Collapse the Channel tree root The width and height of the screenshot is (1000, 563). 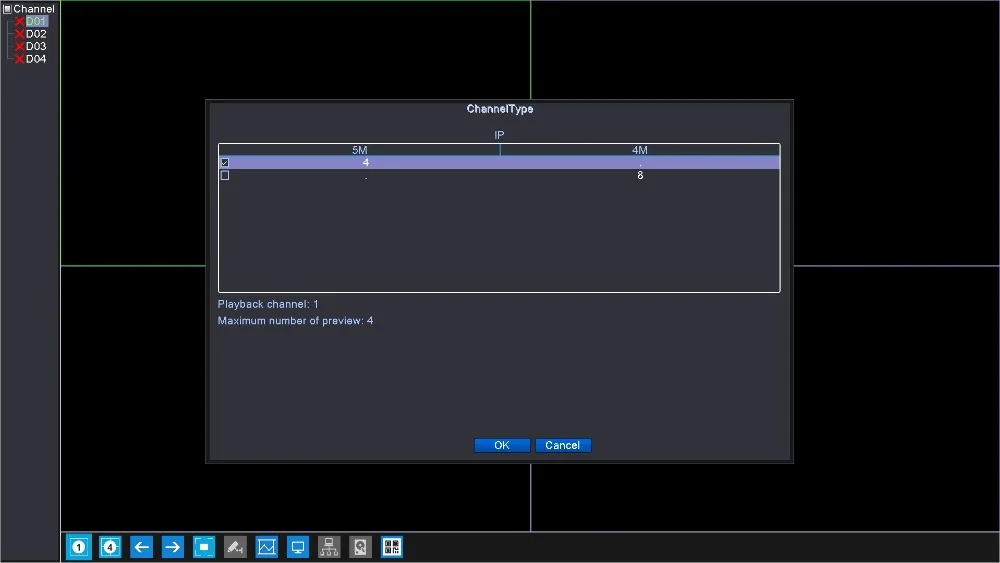click(x=7, y=9)
